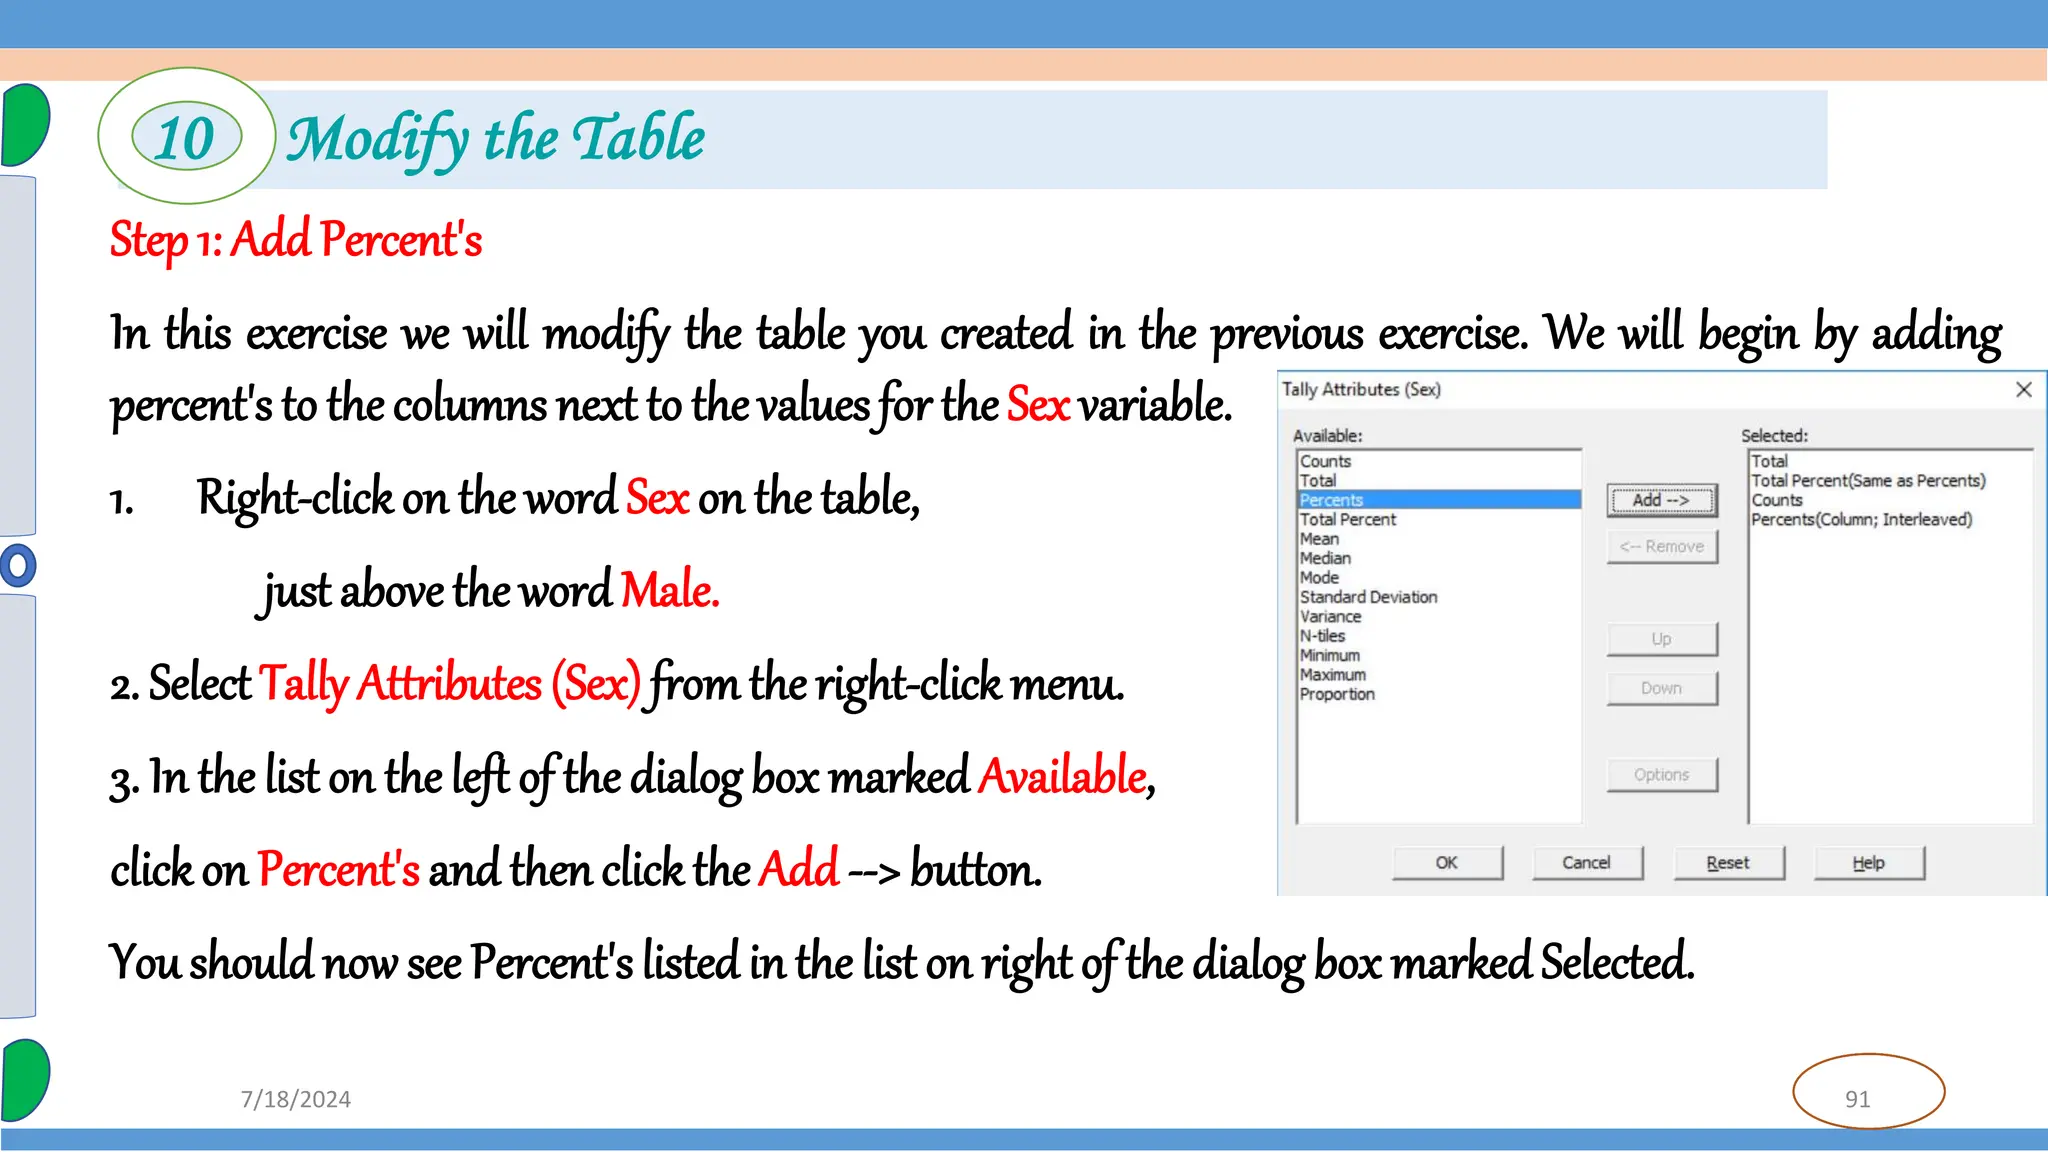Click the Reset button
The image size is (2048, 1152).
coord(1728,863)
